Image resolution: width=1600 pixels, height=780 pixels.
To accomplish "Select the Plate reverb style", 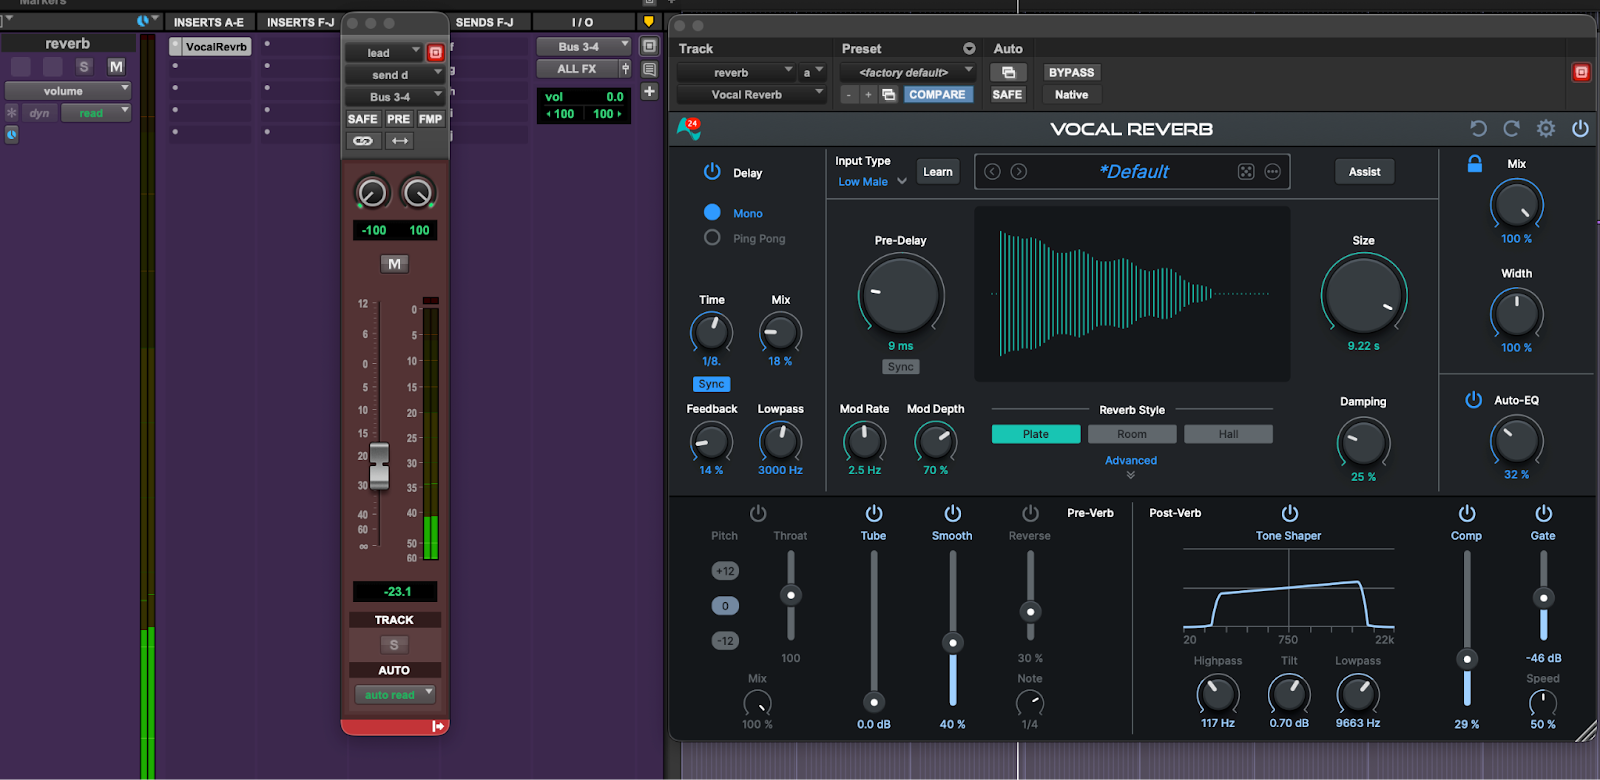I will click(1036, 434).
